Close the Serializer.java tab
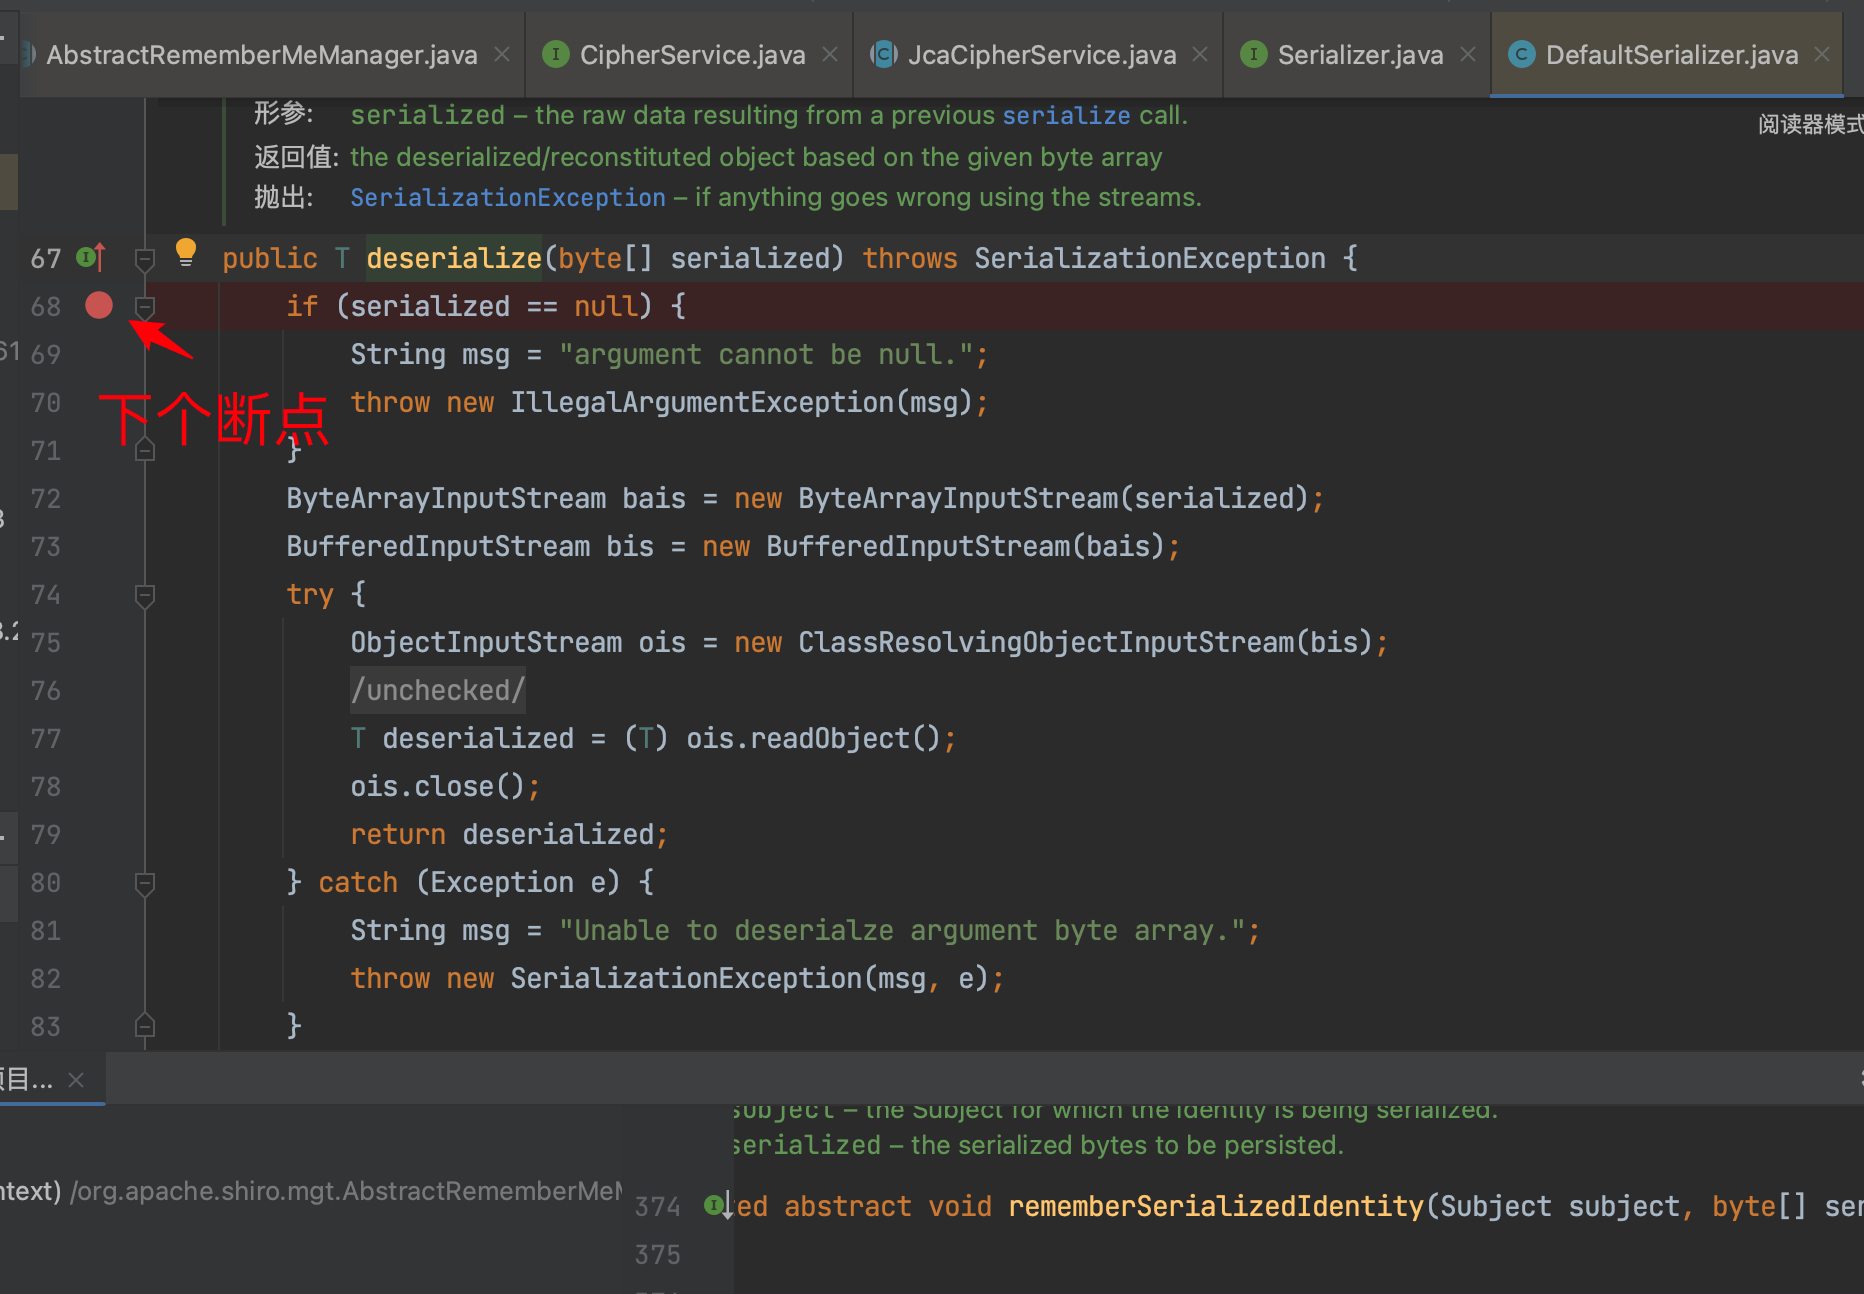This screenshot has width=1864, height=1294. [x=1468, y=55]
